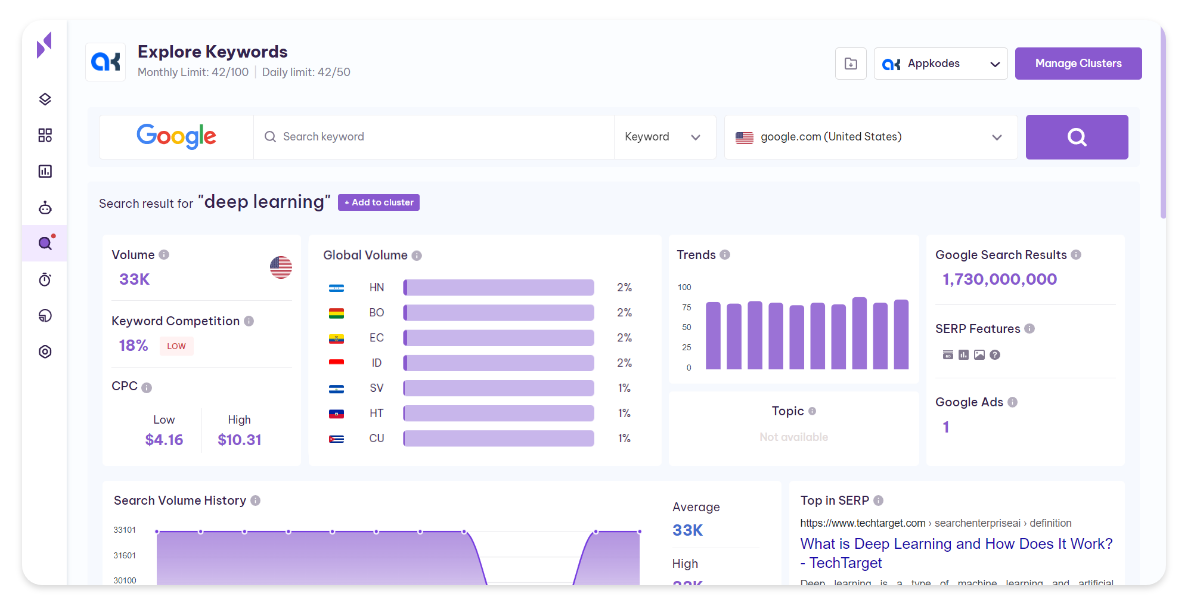Open the Keyword type dropdown
Viewport: 1187px width, 605px height.
coord(664,137)
